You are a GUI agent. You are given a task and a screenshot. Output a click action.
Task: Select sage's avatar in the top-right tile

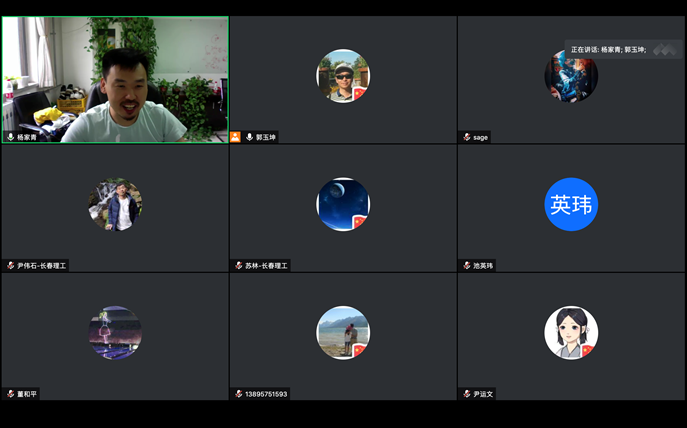click(x=571, y=78)
